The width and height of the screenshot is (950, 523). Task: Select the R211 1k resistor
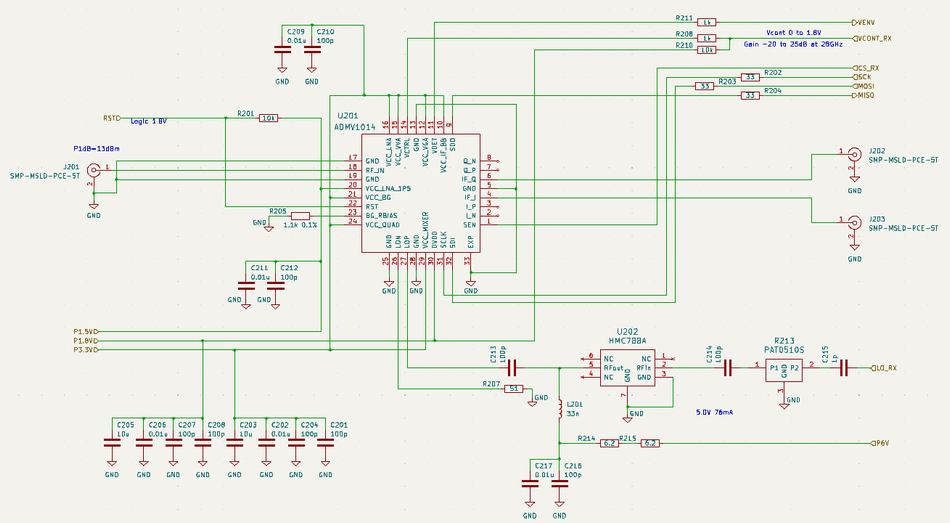[707, 21]
